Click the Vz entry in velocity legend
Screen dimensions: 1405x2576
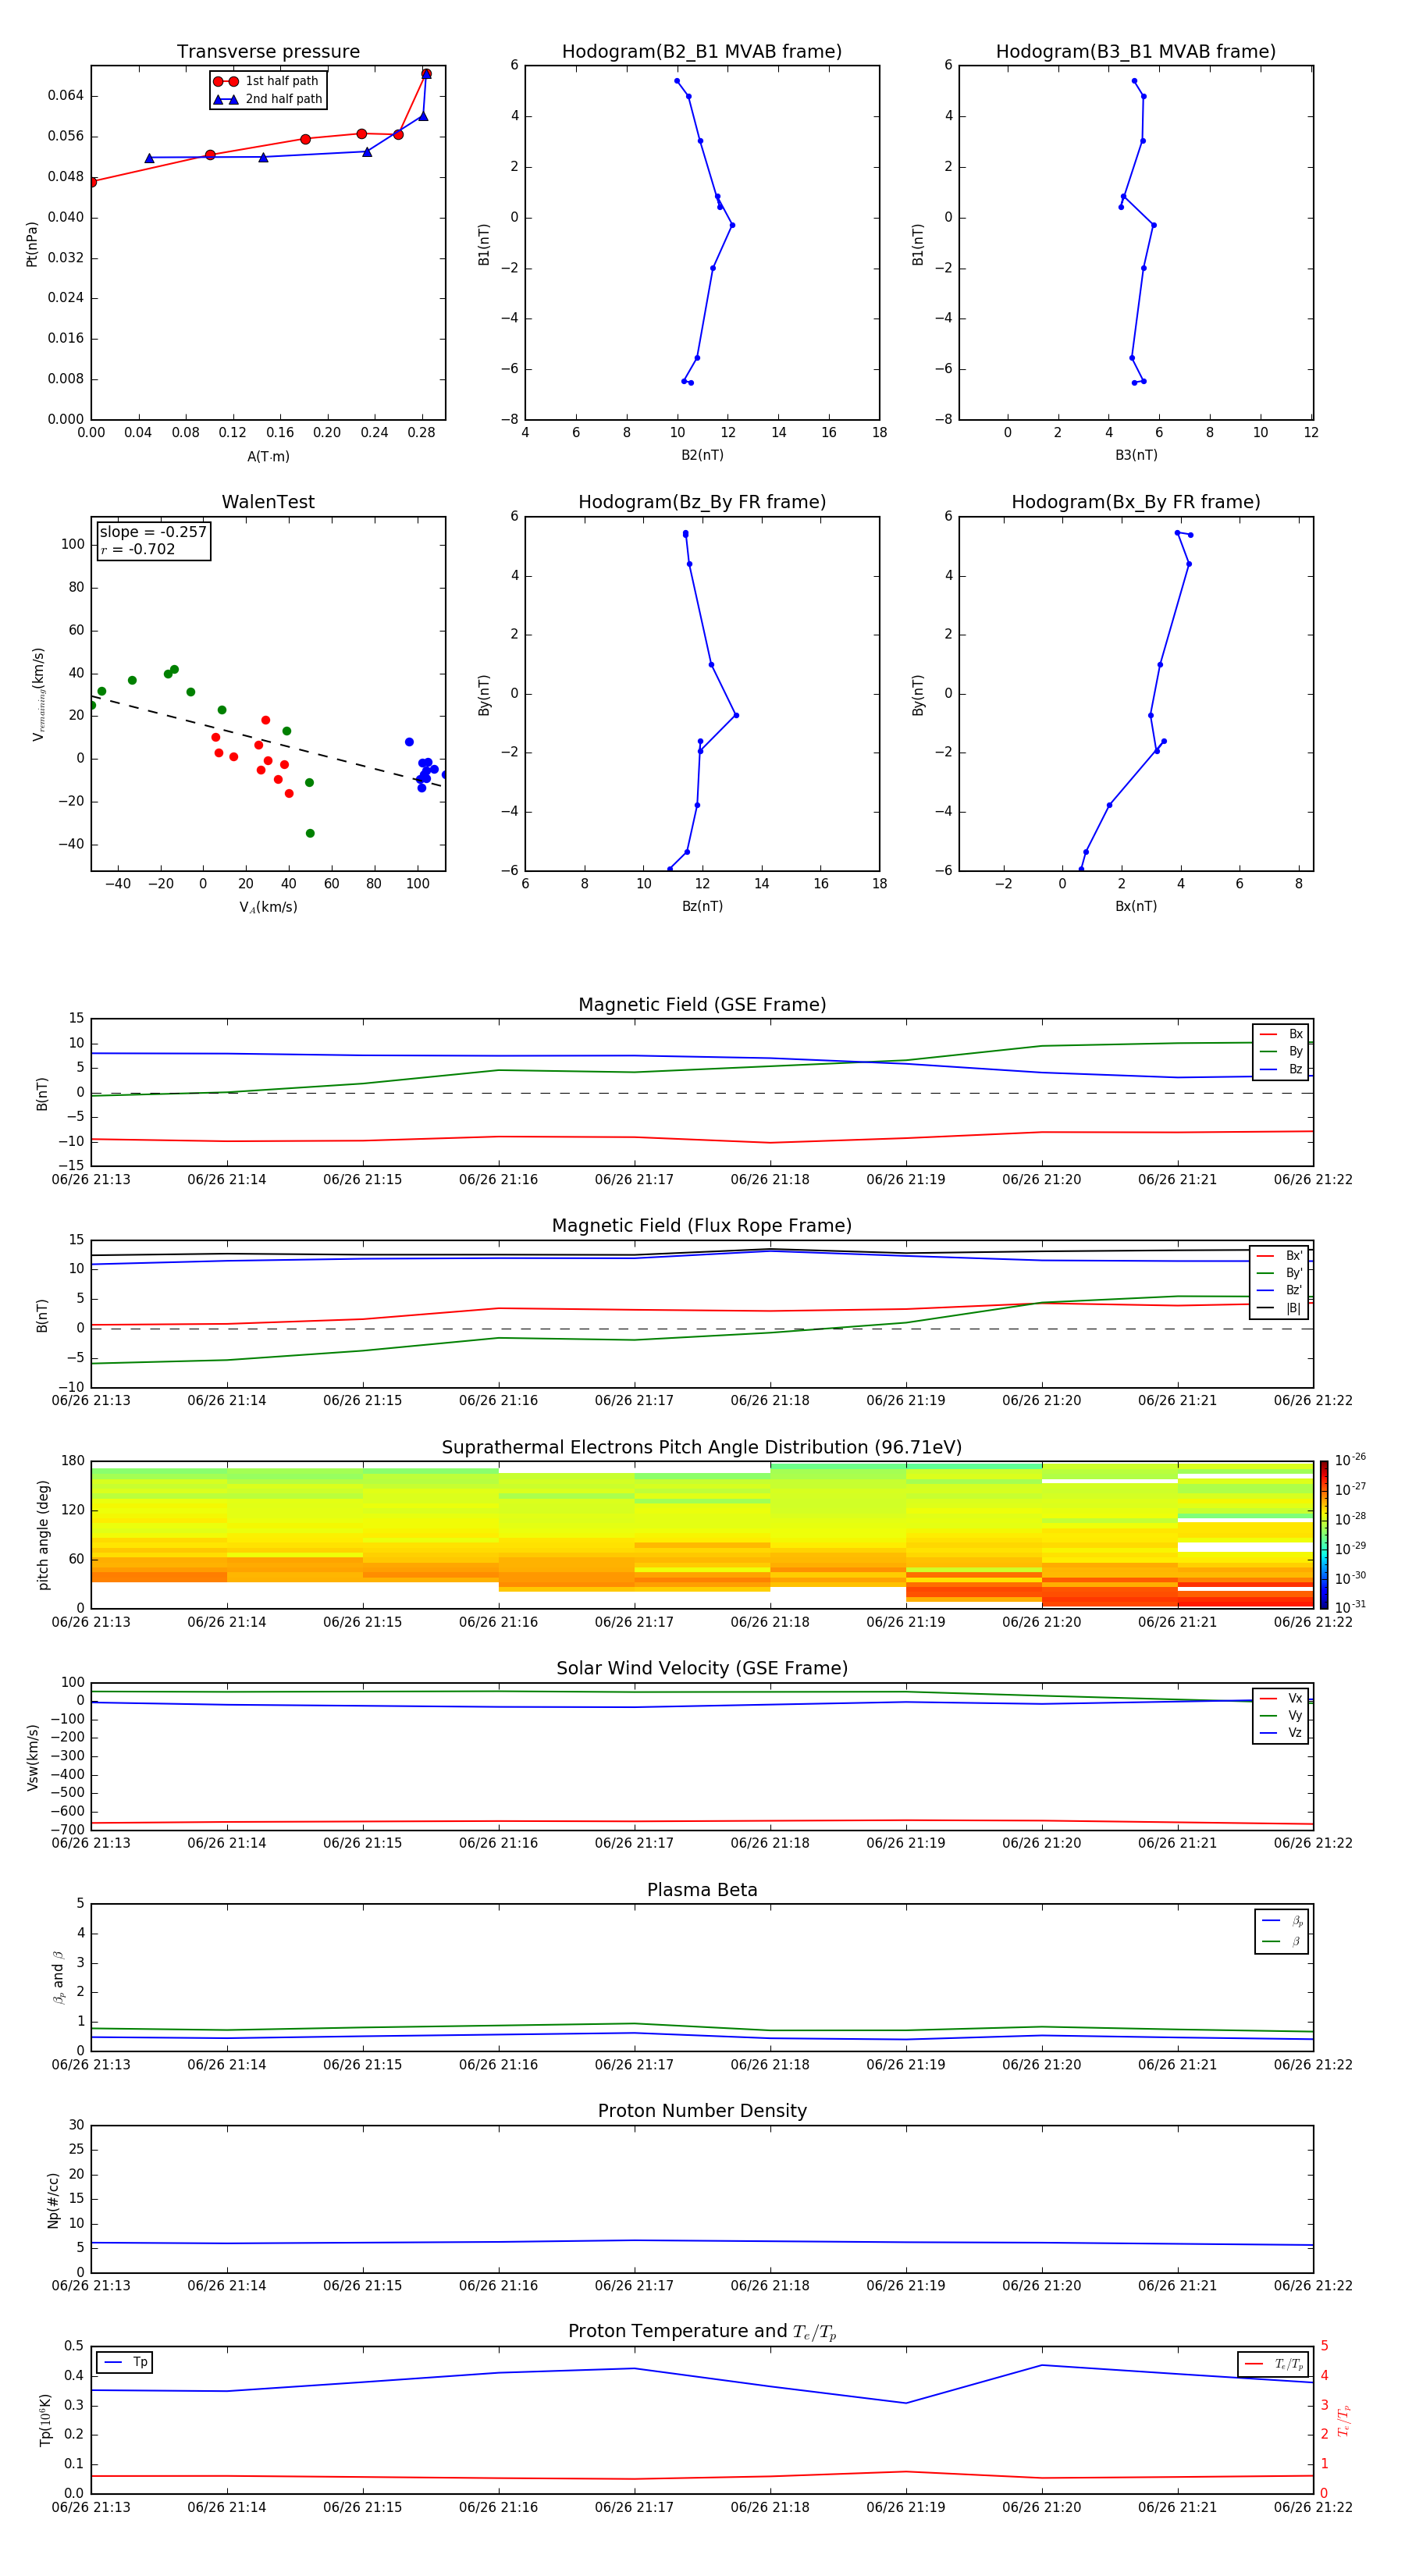coord(1281,1733)
